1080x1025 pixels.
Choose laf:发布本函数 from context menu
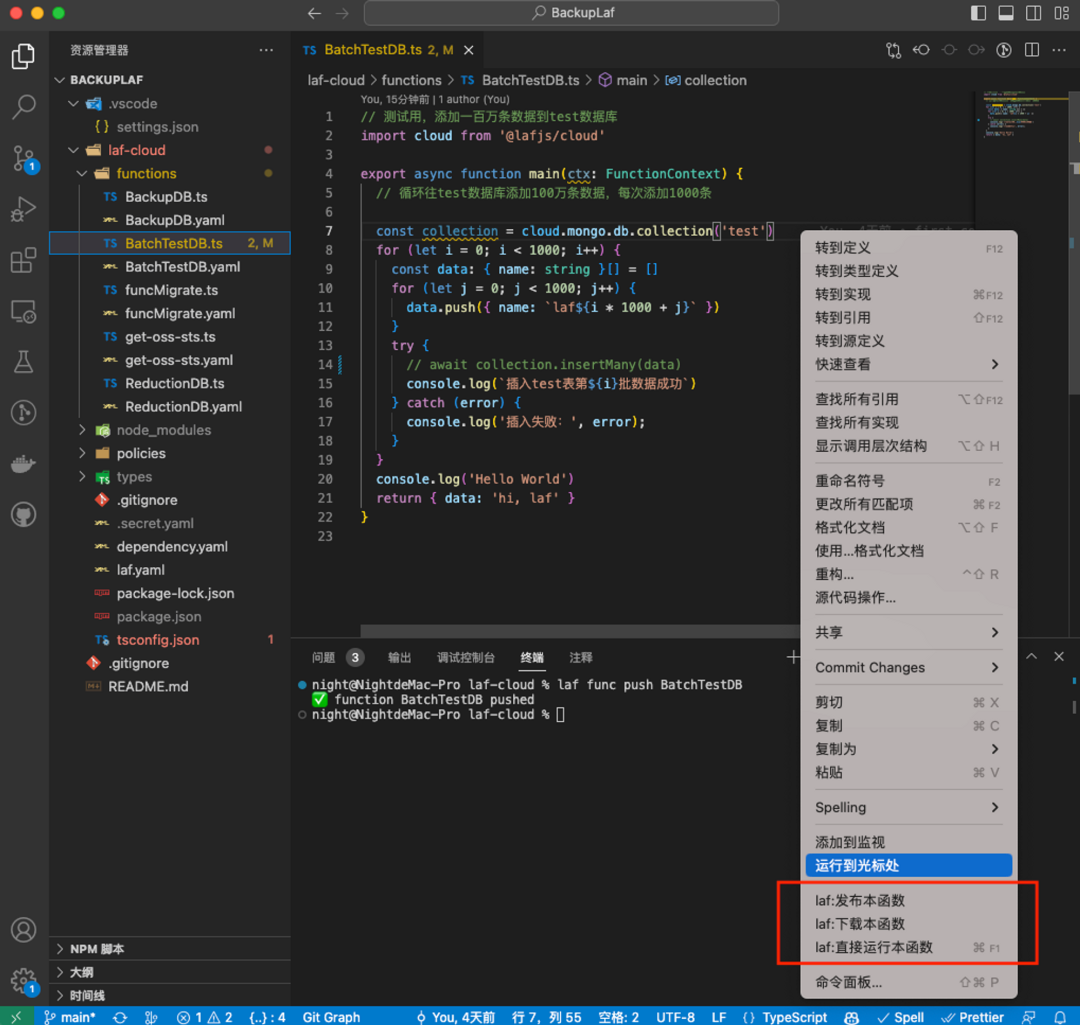pos(908,900)
